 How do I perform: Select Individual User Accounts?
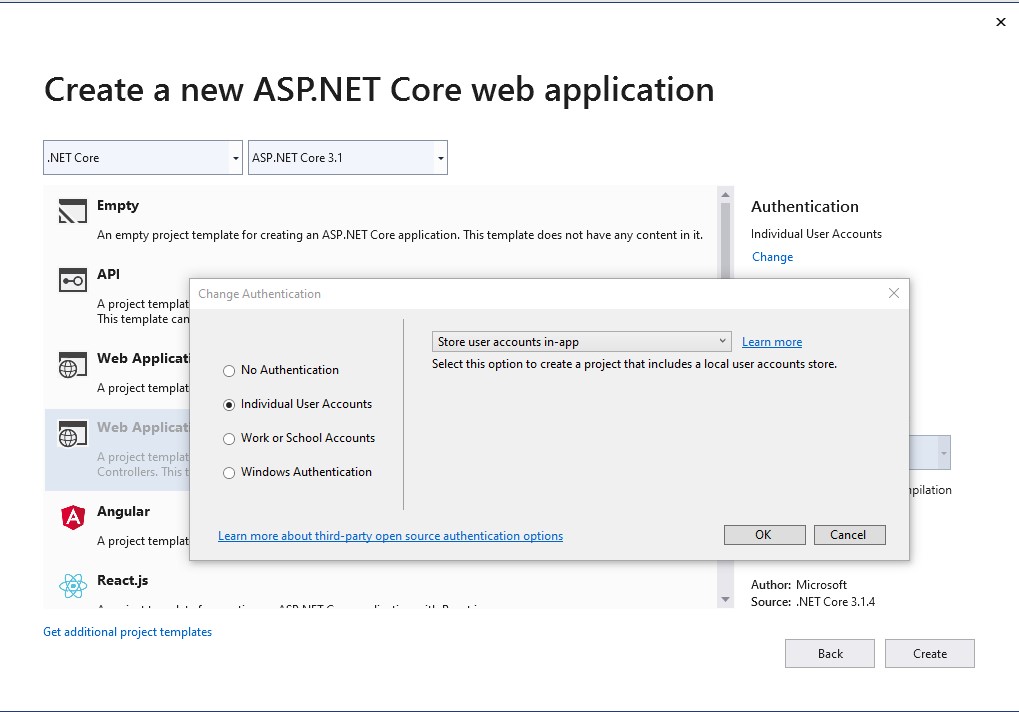click(x=230, y=404)
